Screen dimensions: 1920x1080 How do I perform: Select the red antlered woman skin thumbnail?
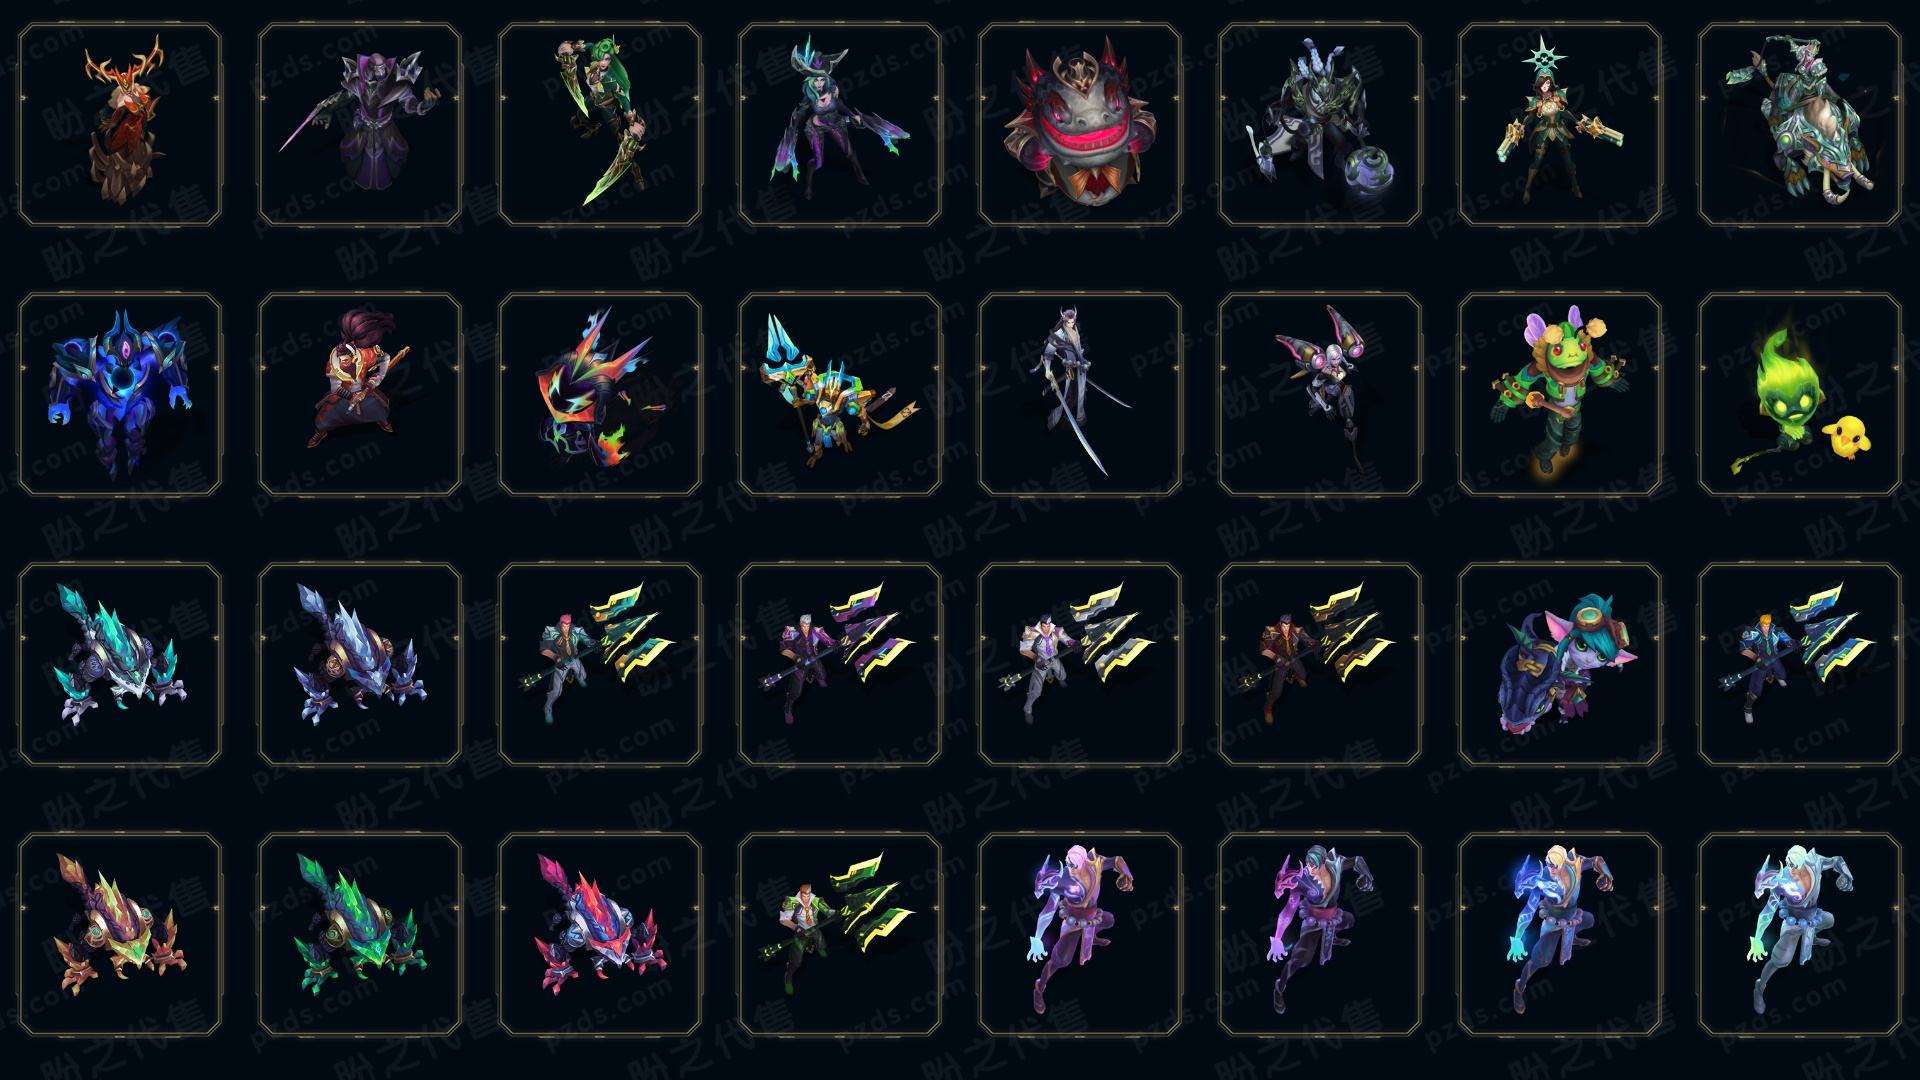tap(120, 125)
